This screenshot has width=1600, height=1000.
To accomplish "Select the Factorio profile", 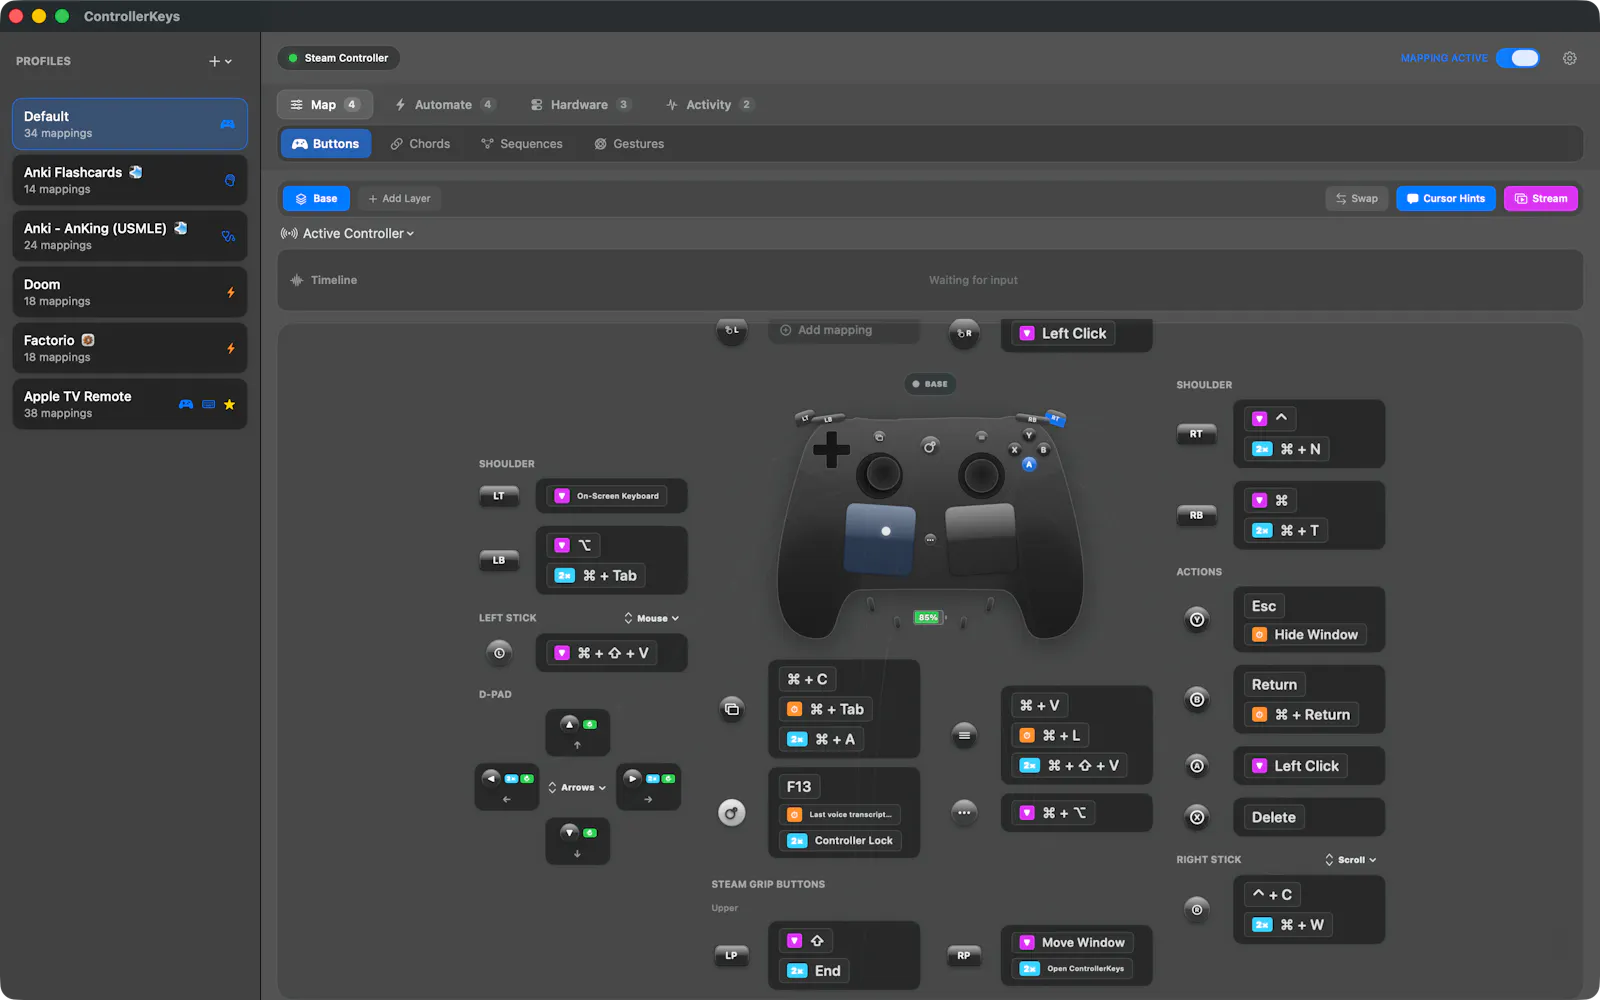I will [x=130, y=348].
